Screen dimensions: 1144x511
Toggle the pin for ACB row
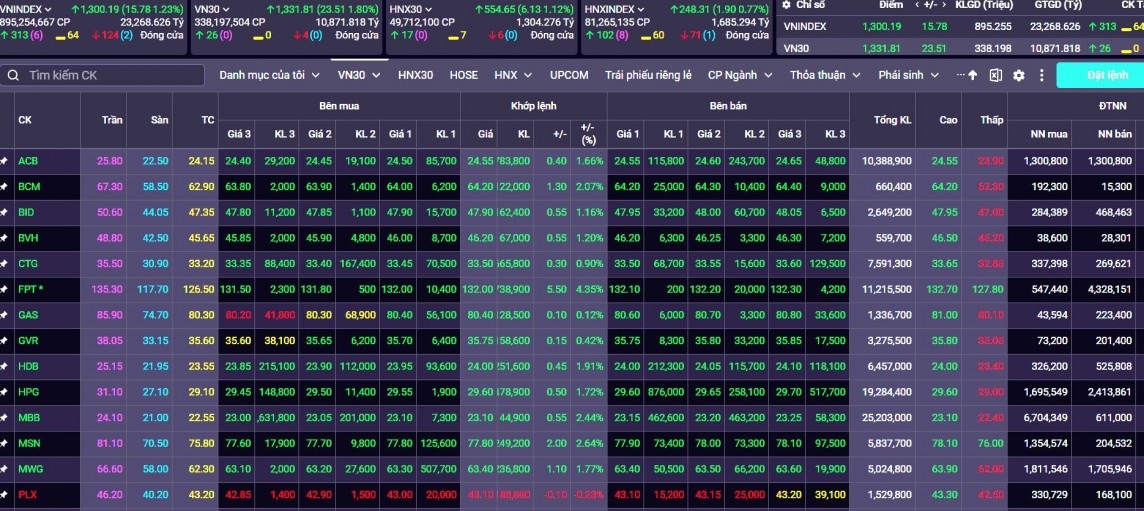pos(4,161)
